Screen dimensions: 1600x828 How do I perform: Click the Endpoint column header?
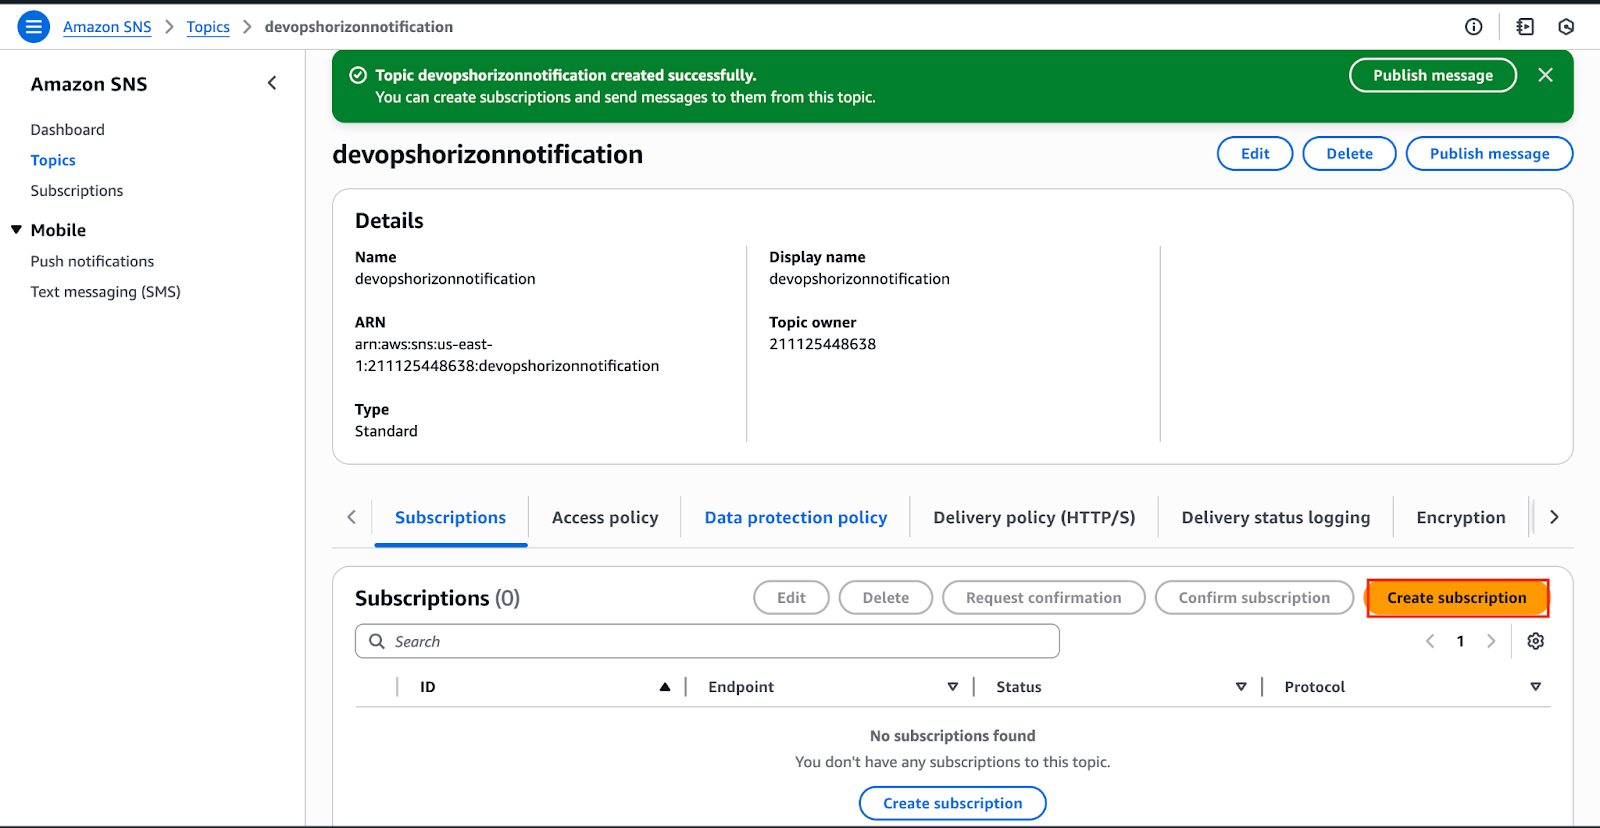click(741, 687)
